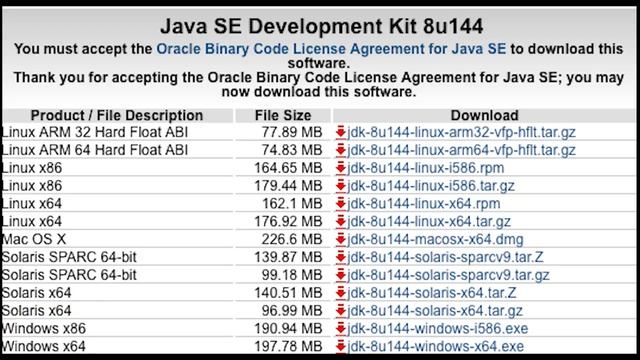Download the jdk-8u144-linux-x64.tar.gz file
This screenshot has height=360, width=640.
(429, 222)
